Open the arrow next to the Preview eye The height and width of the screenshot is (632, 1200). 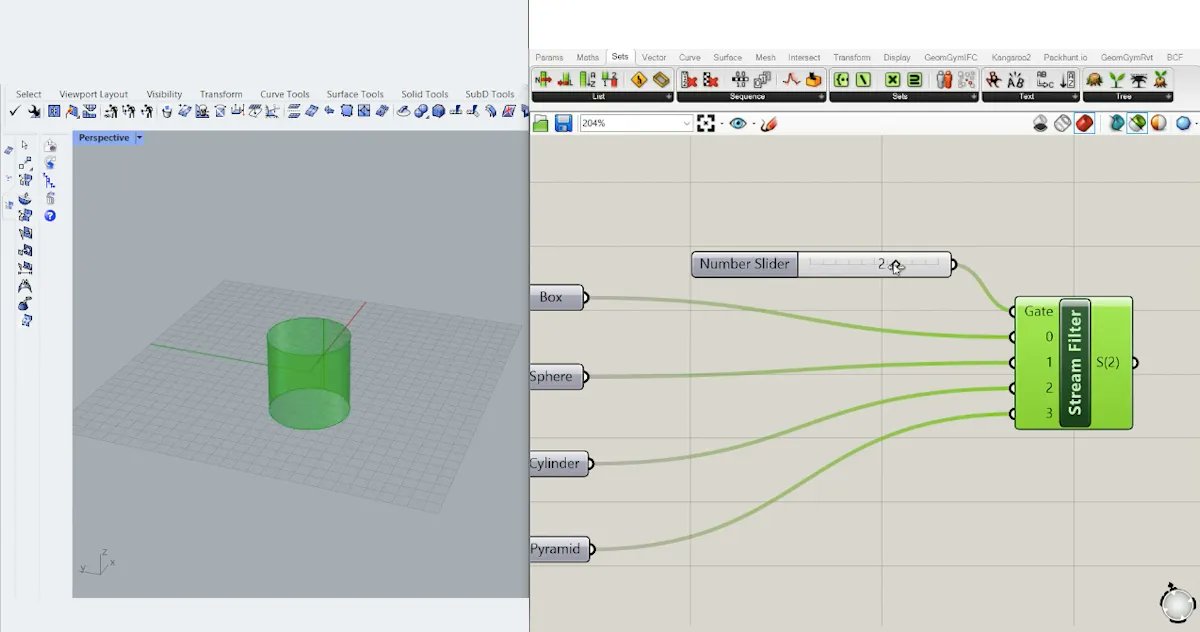754,123
